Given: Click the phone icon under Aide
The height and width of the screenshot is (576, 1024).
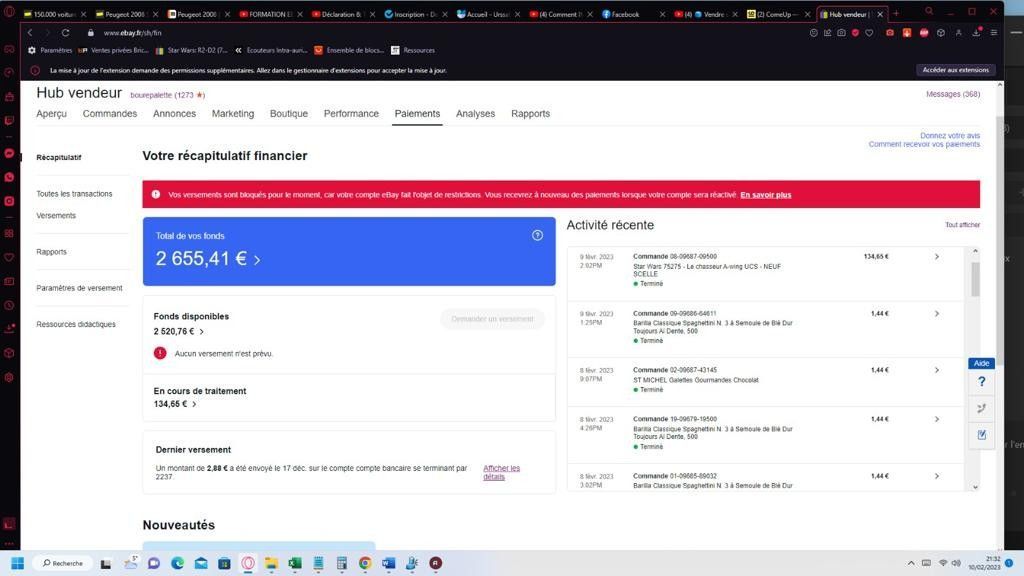Looking at the screenshot, I should pyautogui.click(x=981, y=408).
